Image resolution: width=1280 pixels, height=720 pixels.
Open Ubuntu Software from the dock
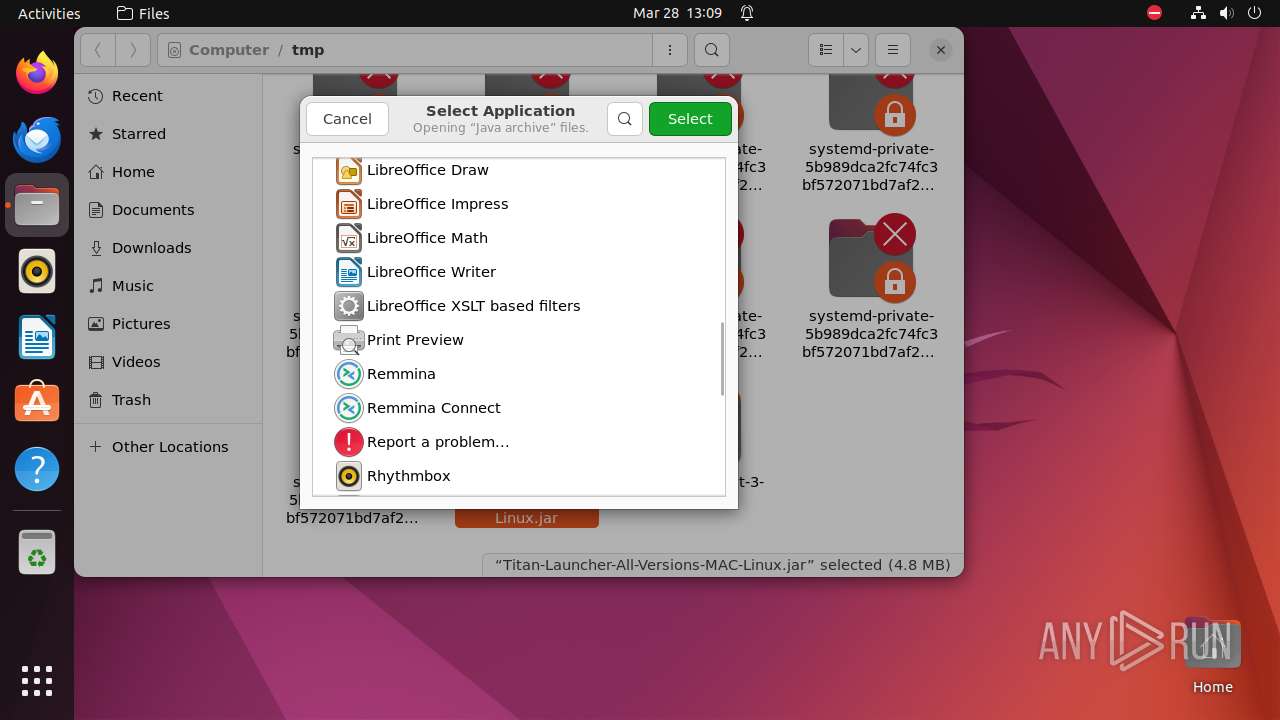click(x=37, y=403)
